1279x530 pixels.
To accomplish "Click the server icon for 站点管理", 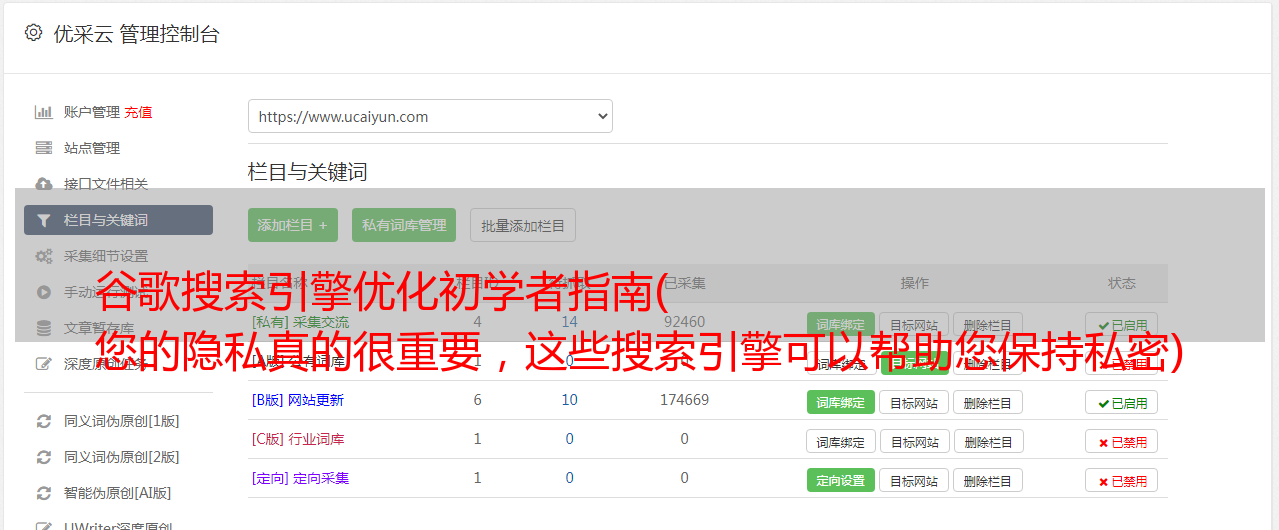I will (x=43, y=148).
